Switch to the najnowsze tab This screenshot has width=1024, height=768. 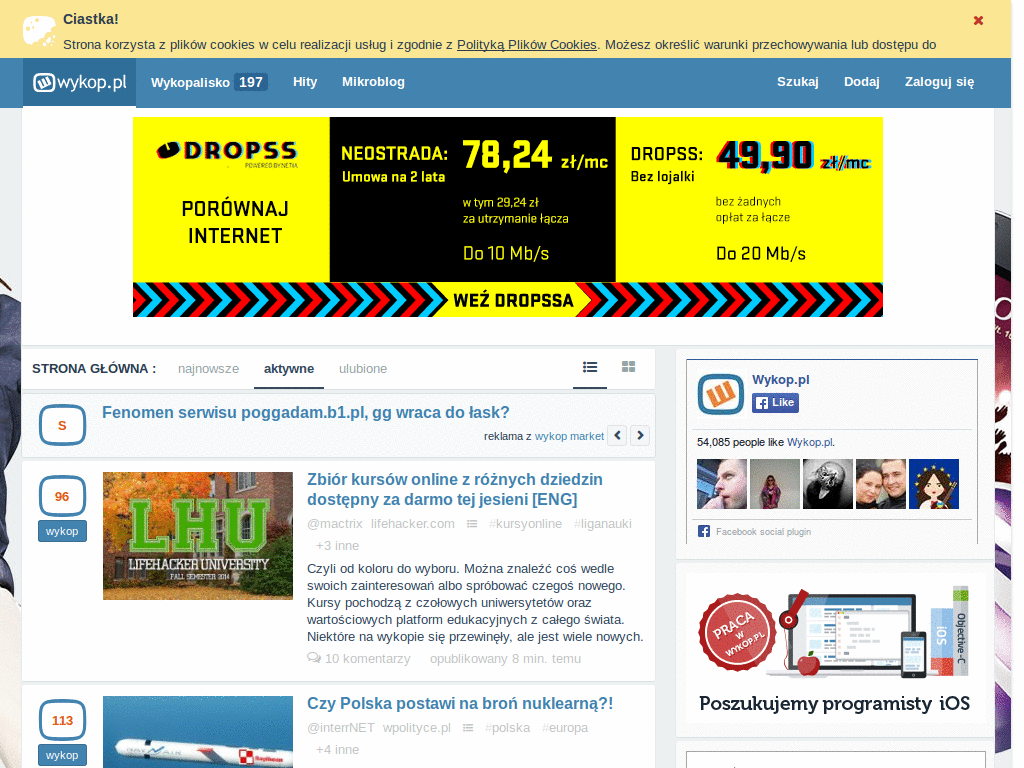tap(208, 369)
